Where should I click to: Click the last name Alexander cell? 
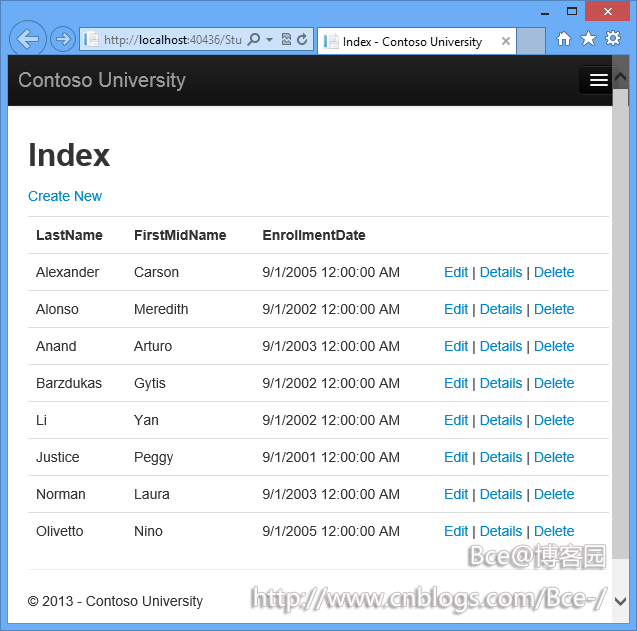click(x=67, y=272)
